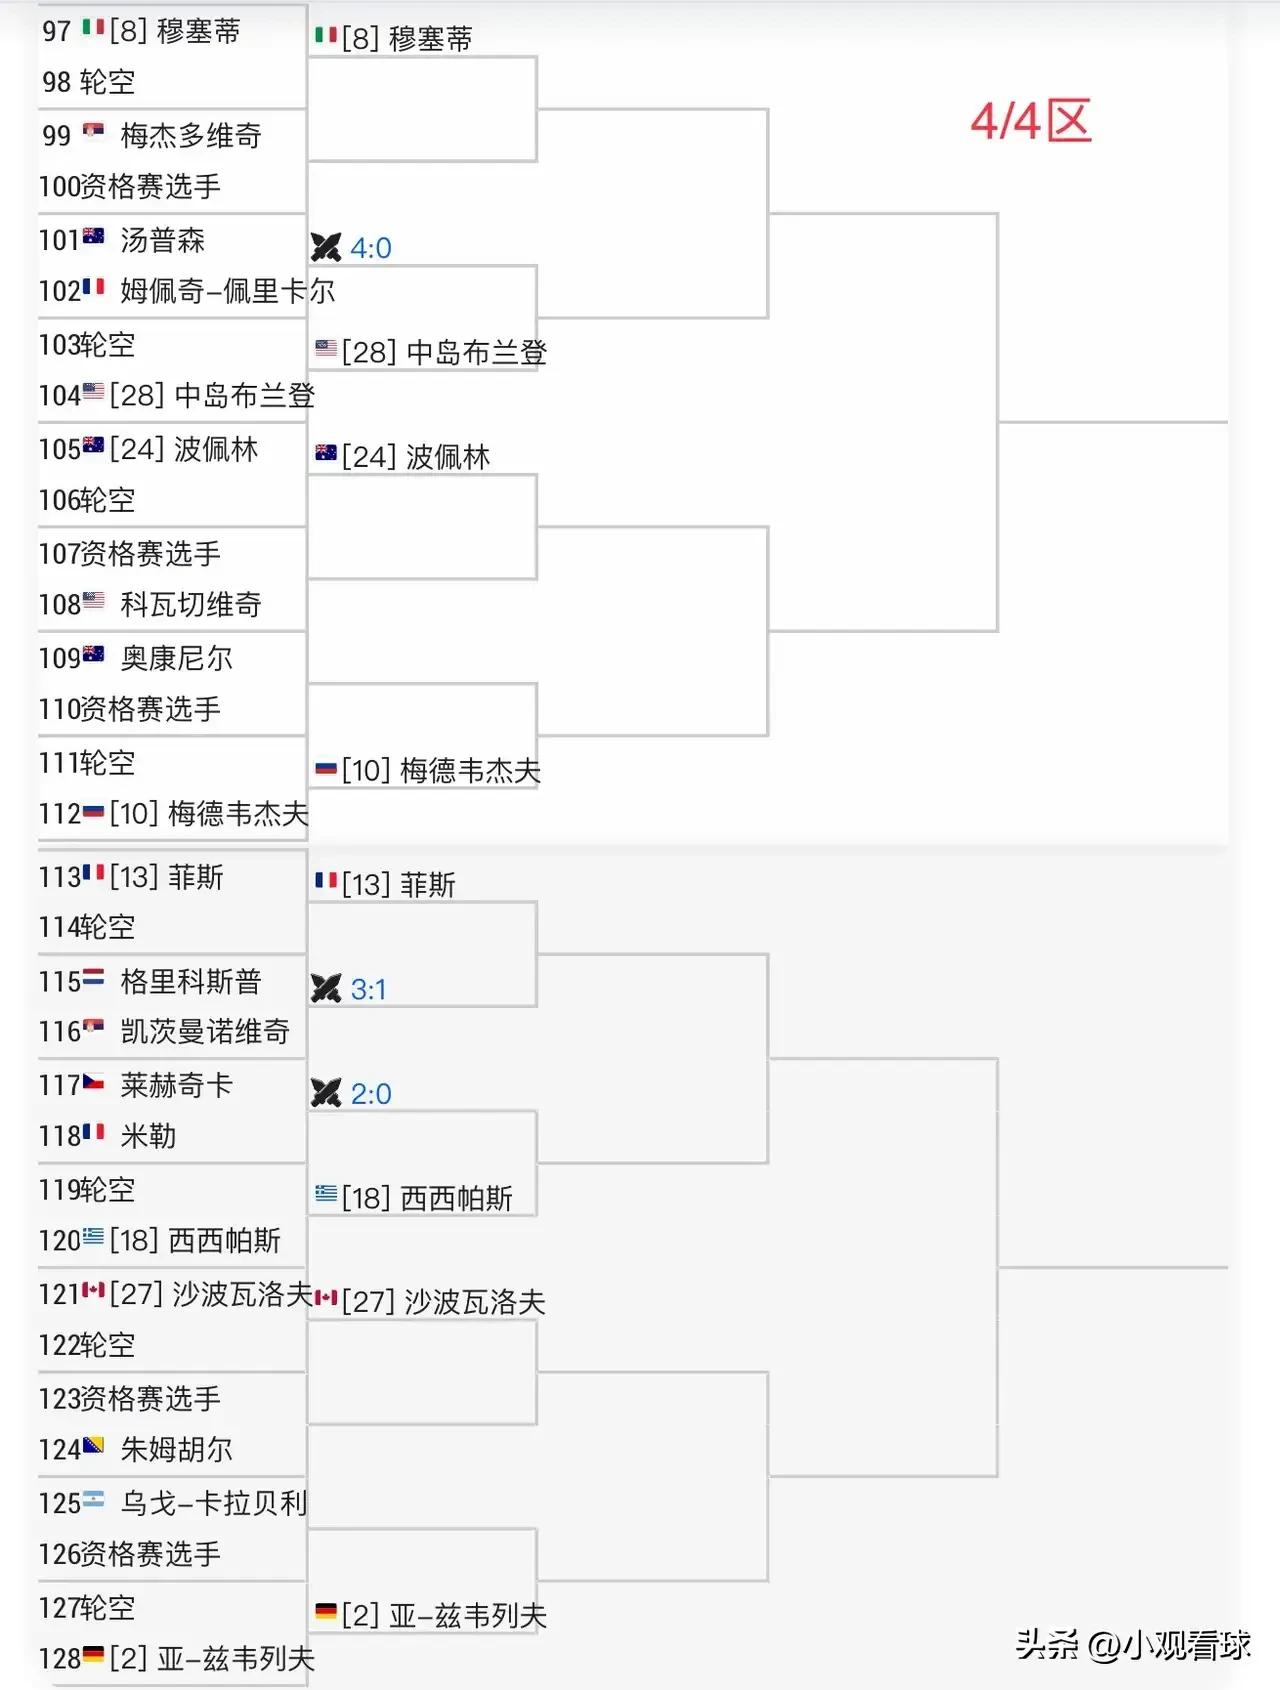
Task: Click the Australian flag beside second-round 波佩林
Action: (326, 454)
